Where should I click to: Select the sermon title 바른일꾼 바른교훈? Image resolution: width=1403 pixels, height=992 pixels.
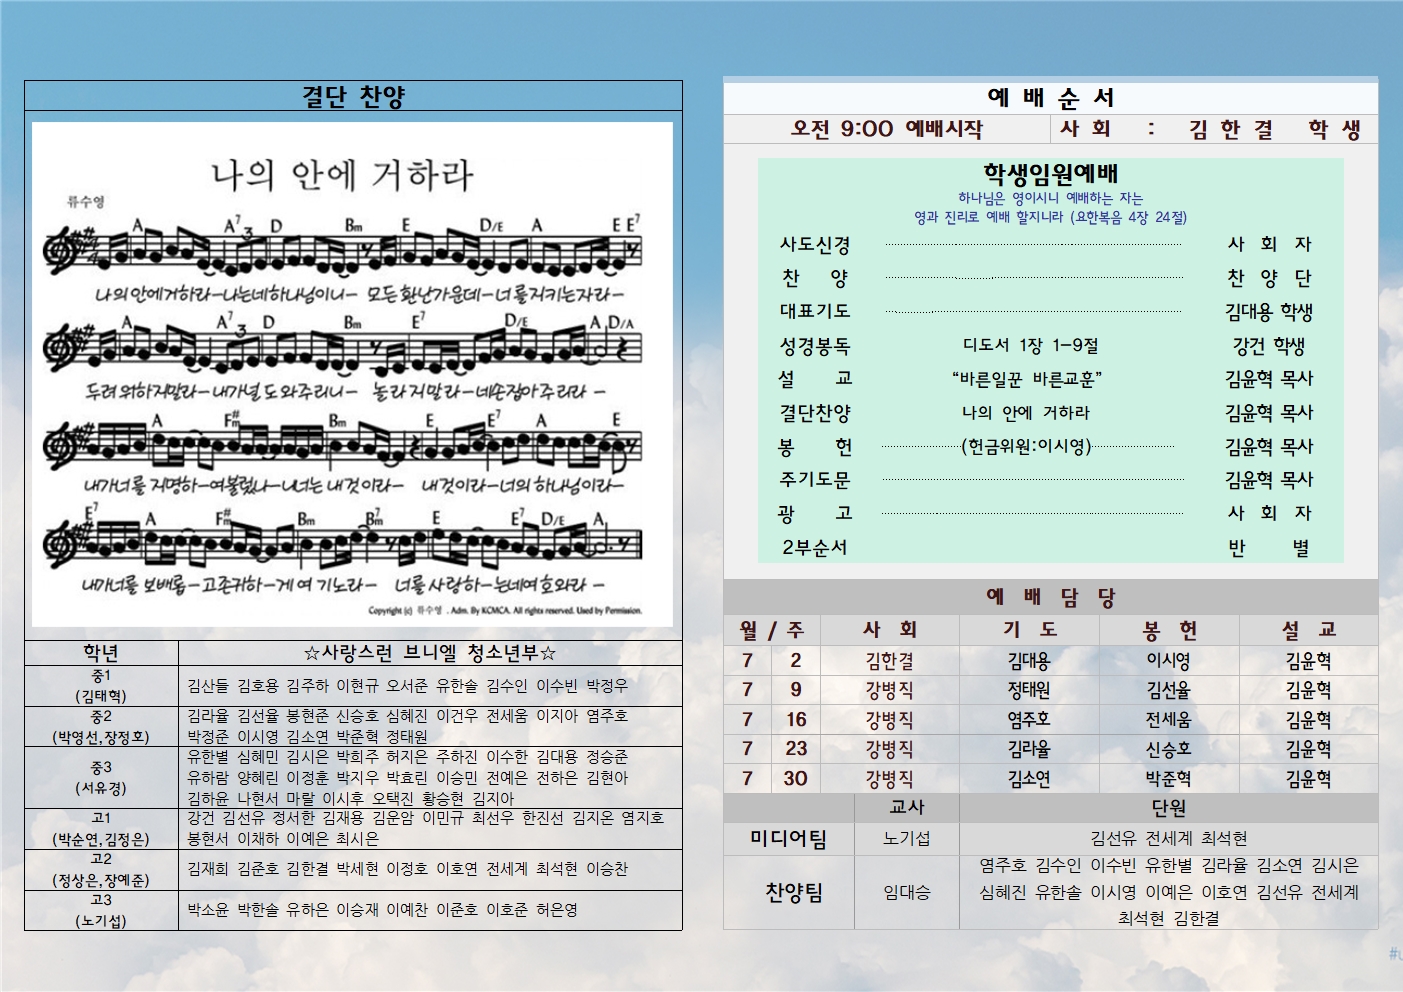tap(1027, 379)
